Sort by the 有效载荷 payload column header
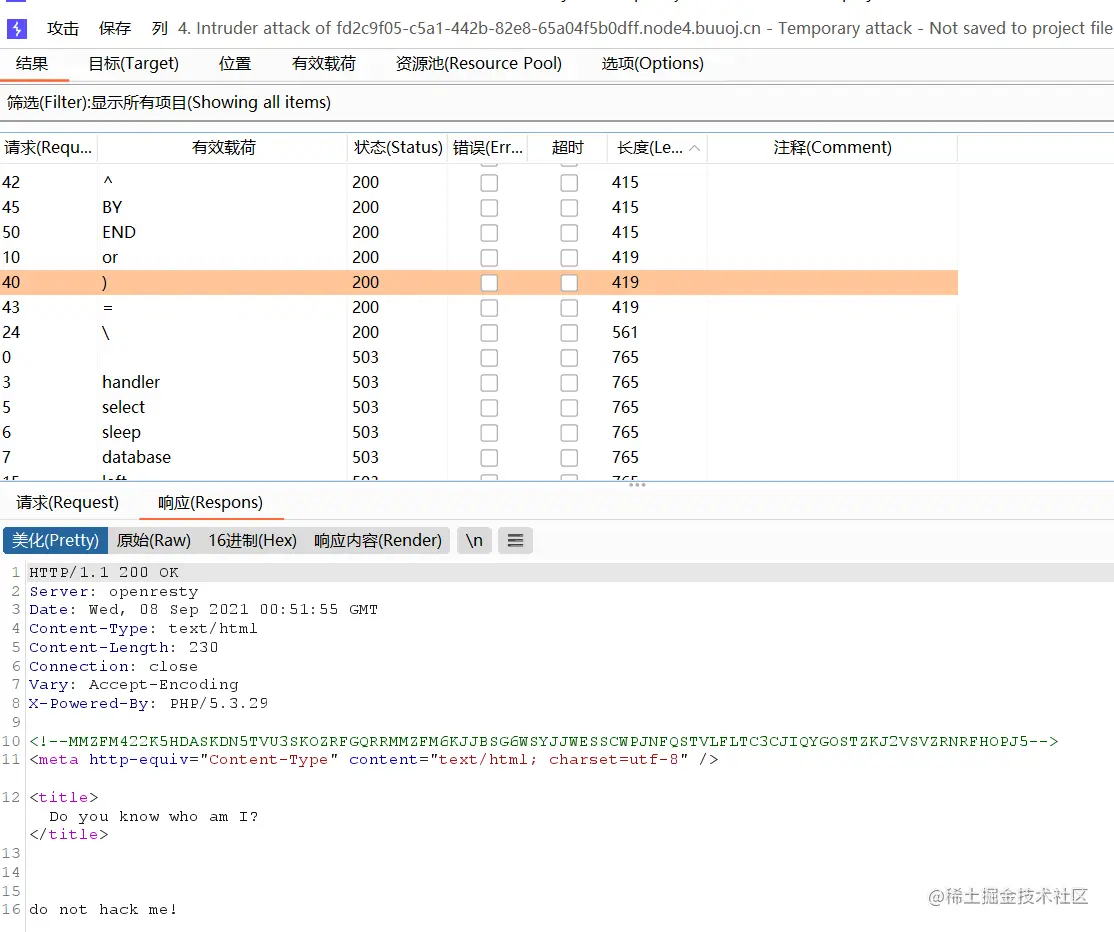 223,148
